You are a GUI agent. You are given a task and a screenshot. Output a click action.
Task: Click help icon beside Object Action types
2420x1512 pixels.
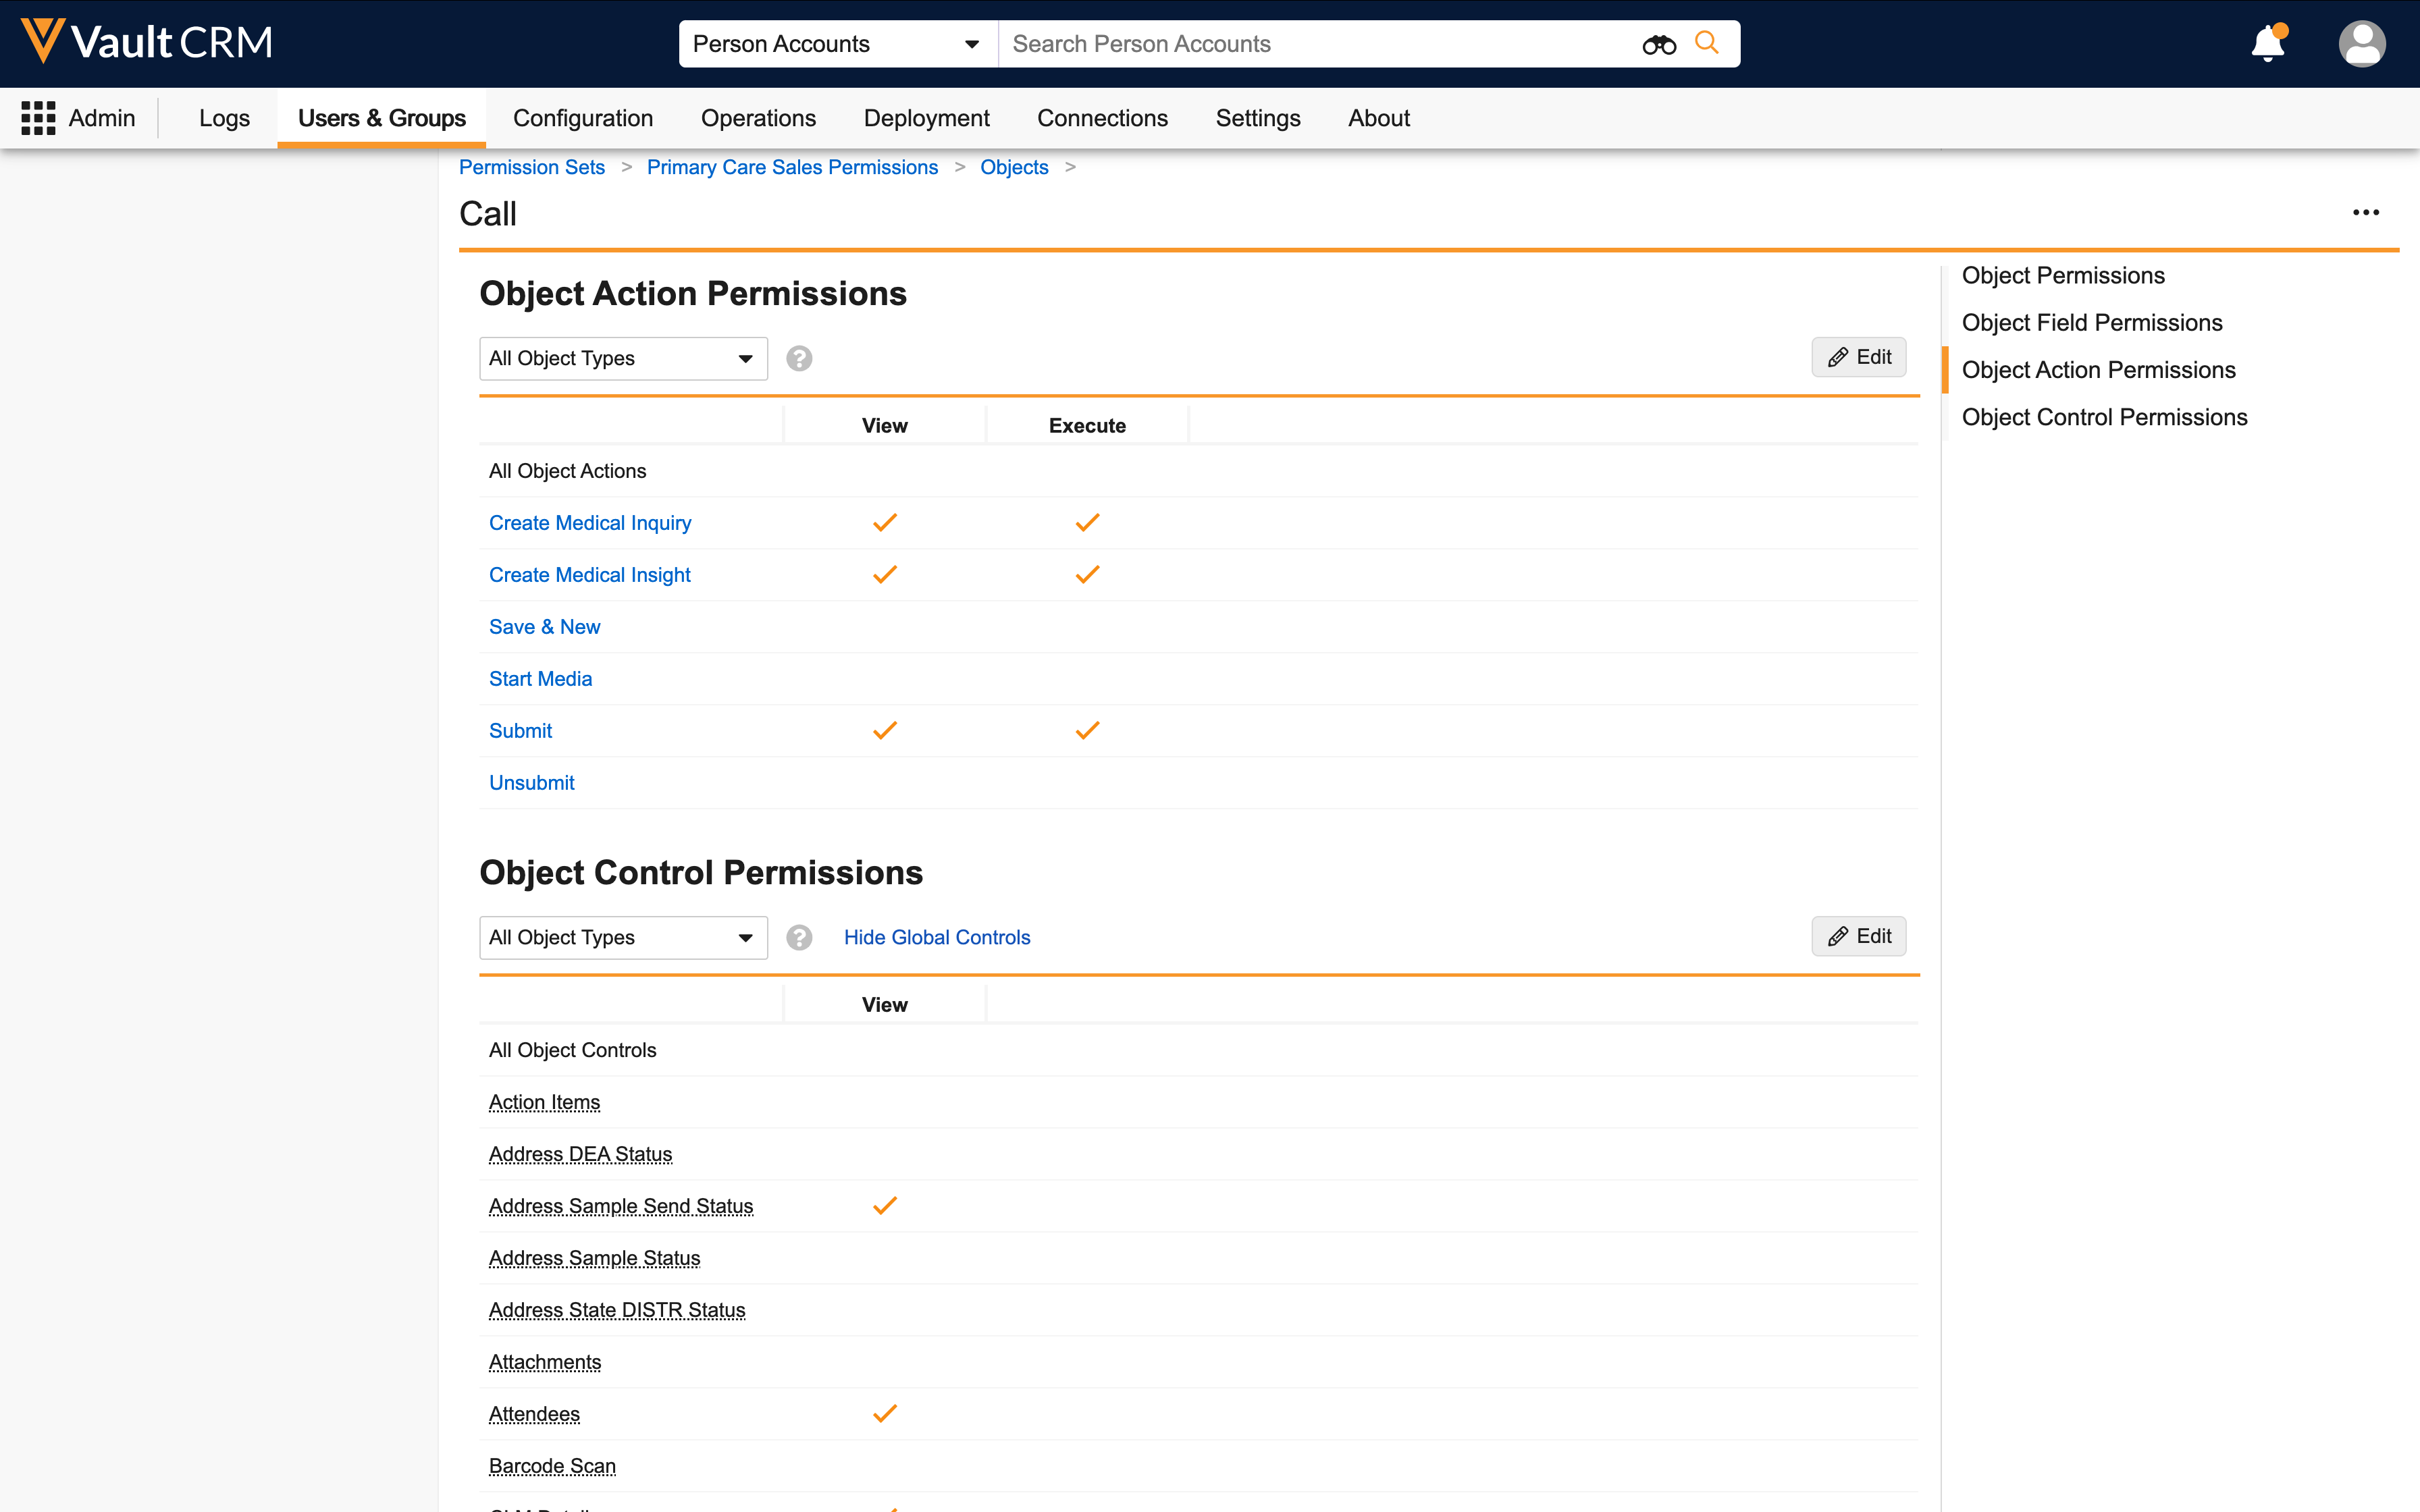[x=799, y=358]
